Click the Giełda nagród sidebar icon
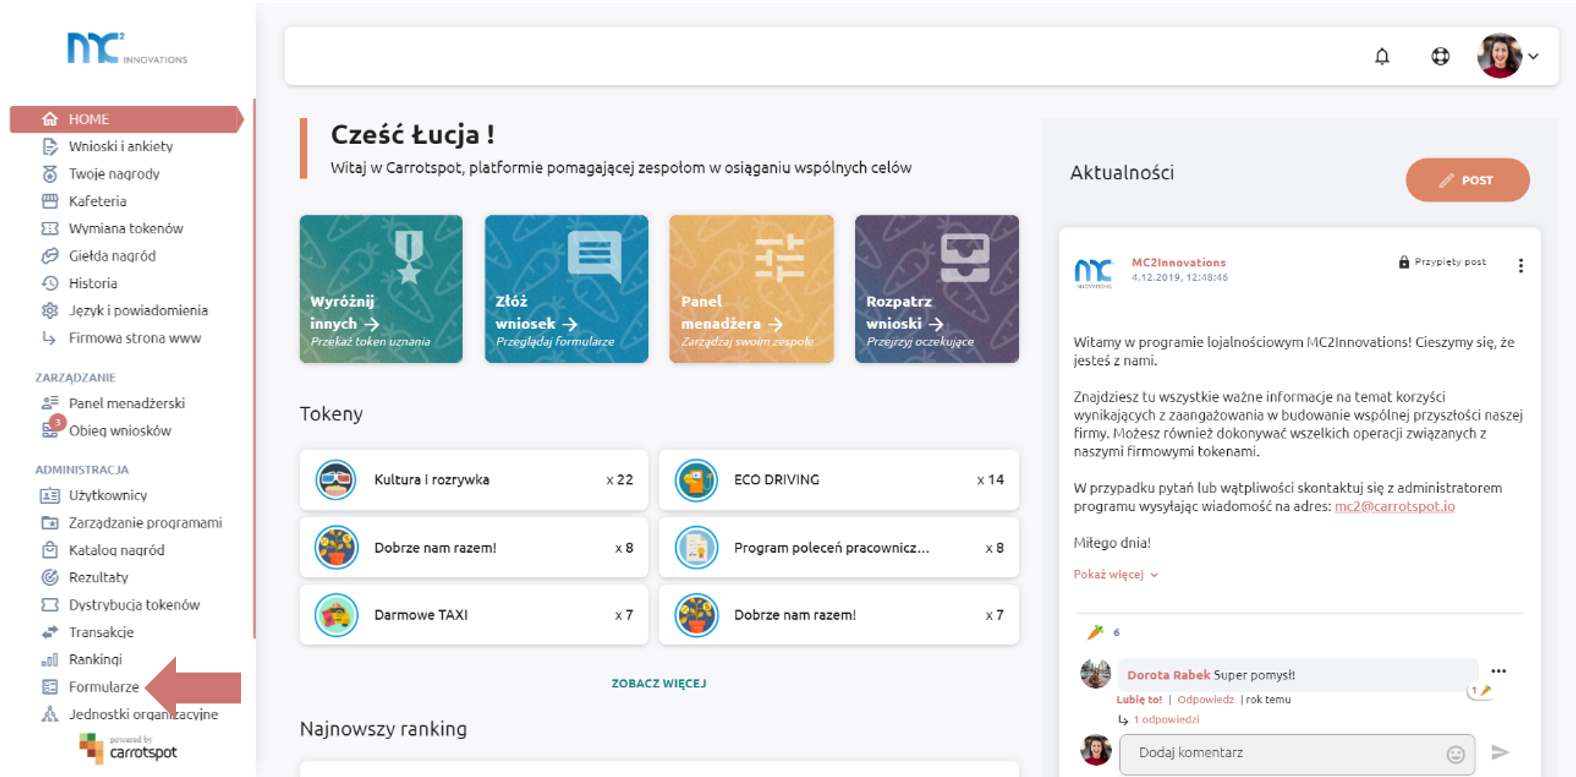Viewport: 1576px width, 777px height. tap(50, 256)
